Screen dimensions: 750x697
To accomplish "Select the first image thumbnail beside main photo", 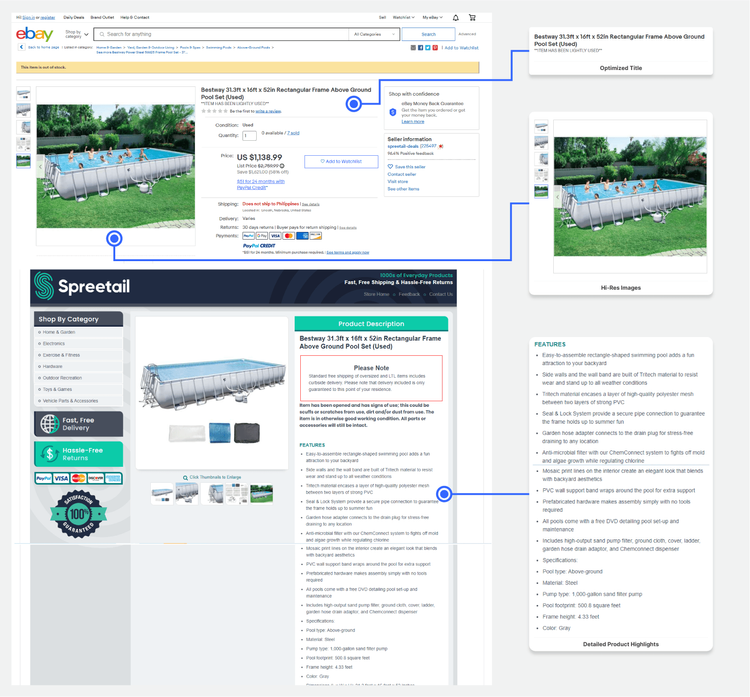I will [23, 93].
